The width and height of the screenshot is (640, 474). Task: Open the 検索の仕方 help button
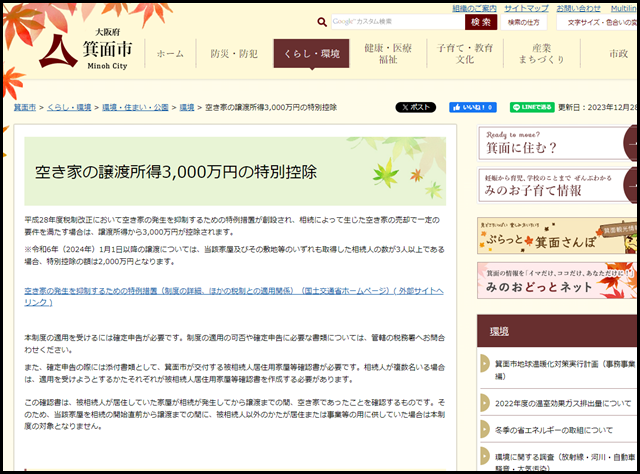click(524, 22)
